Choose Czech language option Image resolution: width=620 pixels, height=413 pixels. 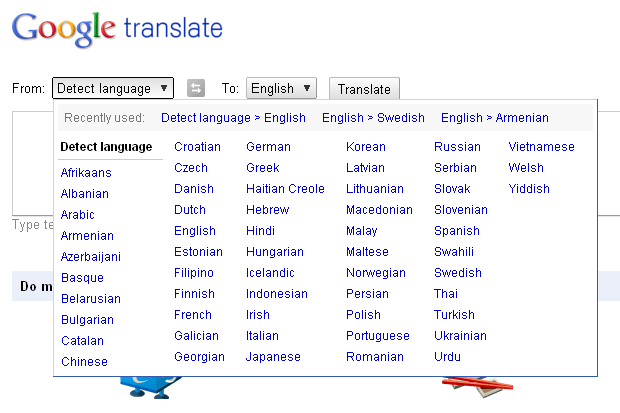click(x=191, y=168)
